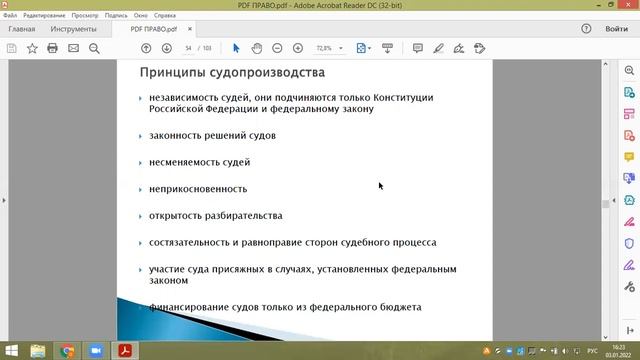The width and height of the screenshot is (640, 360).
Task: Go to the previous page with the up arrow
Action: coord(146,48)
